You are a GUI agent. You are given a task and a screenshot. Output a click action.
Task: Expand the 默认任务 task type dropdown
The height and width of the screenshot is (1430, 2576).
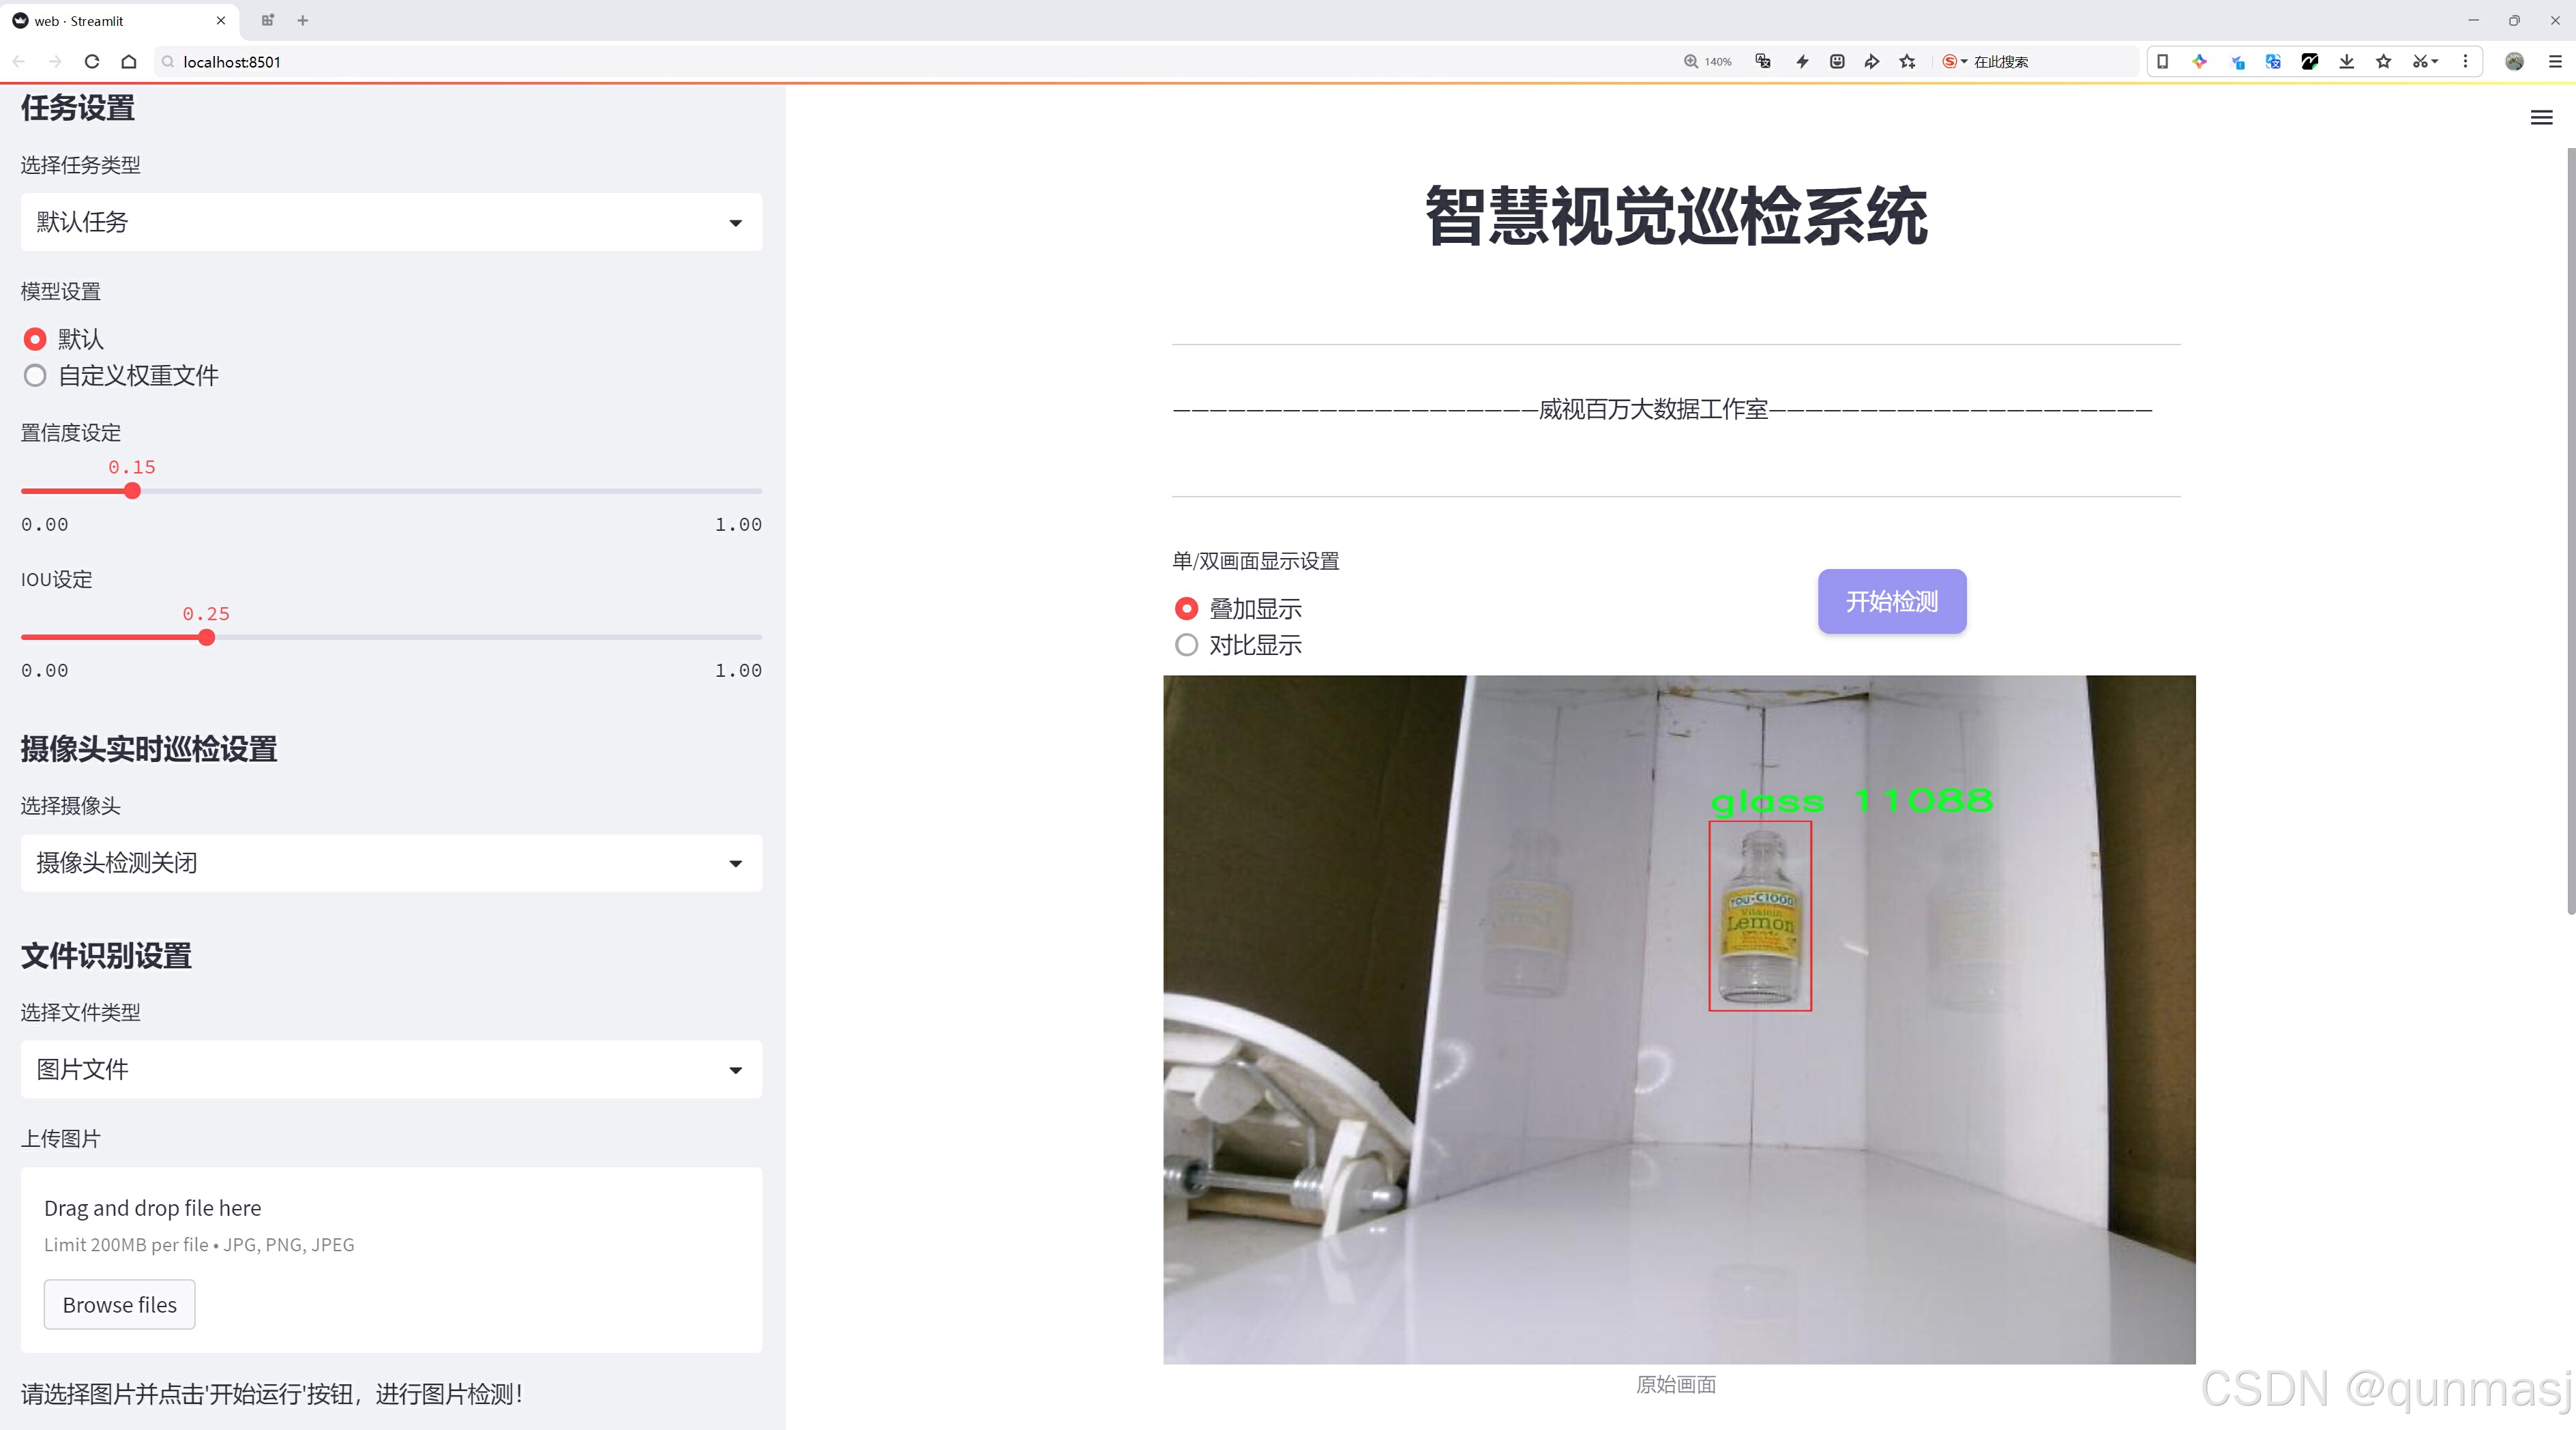391,222
